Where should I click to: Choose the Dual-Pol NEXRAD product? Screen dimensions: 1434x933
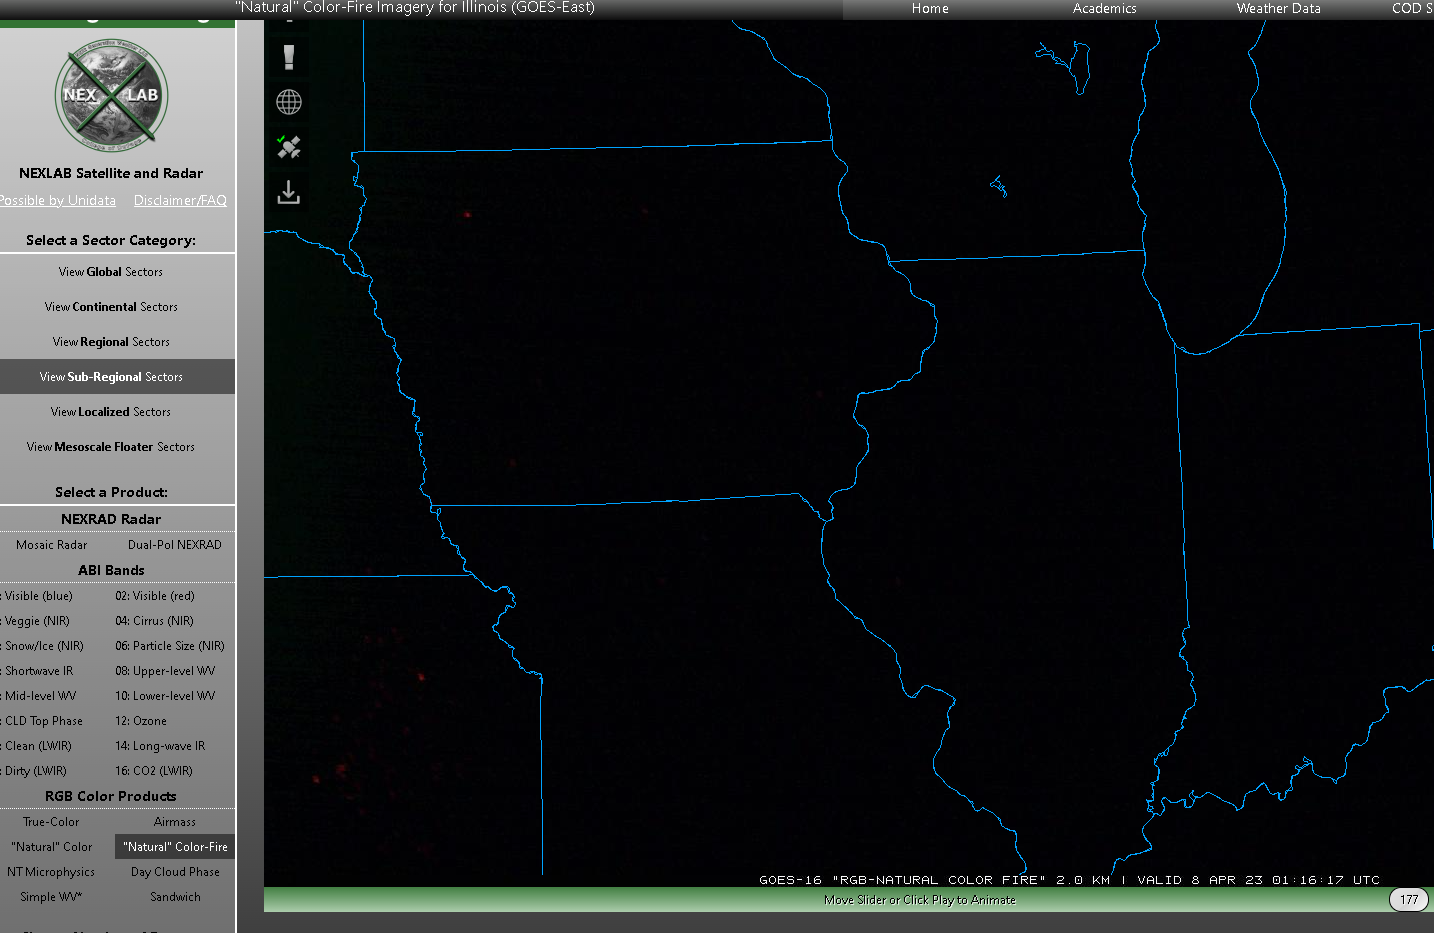175,545
